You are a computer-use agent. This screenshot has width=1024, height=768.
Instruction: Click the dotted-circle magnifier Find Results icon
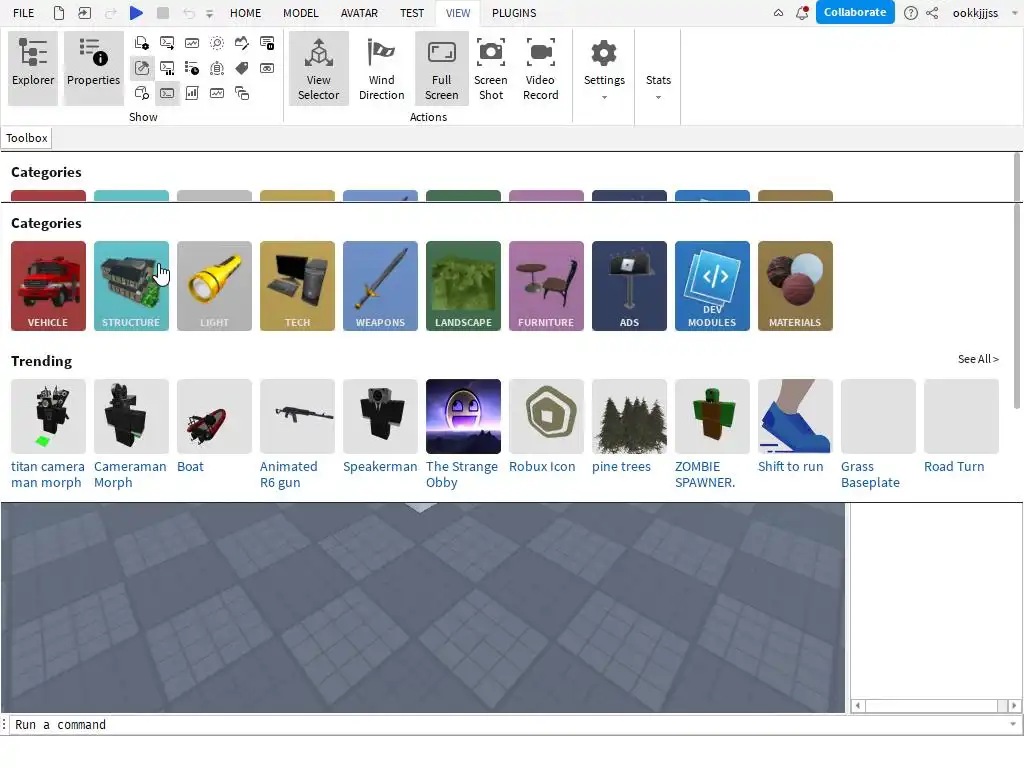coord(217,43)
